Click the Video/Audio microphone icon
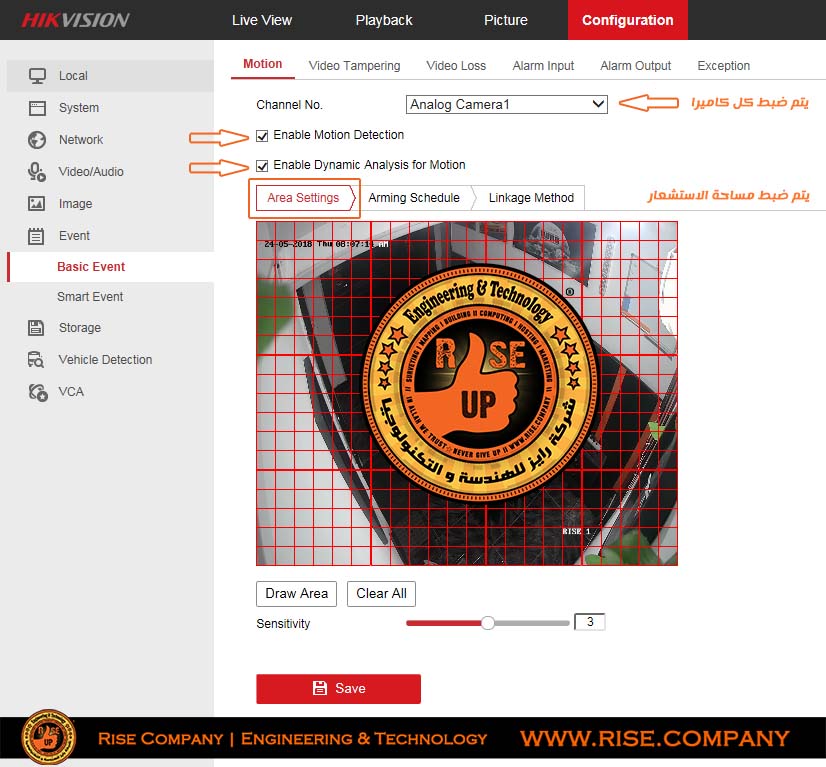 tap(37, 172)
